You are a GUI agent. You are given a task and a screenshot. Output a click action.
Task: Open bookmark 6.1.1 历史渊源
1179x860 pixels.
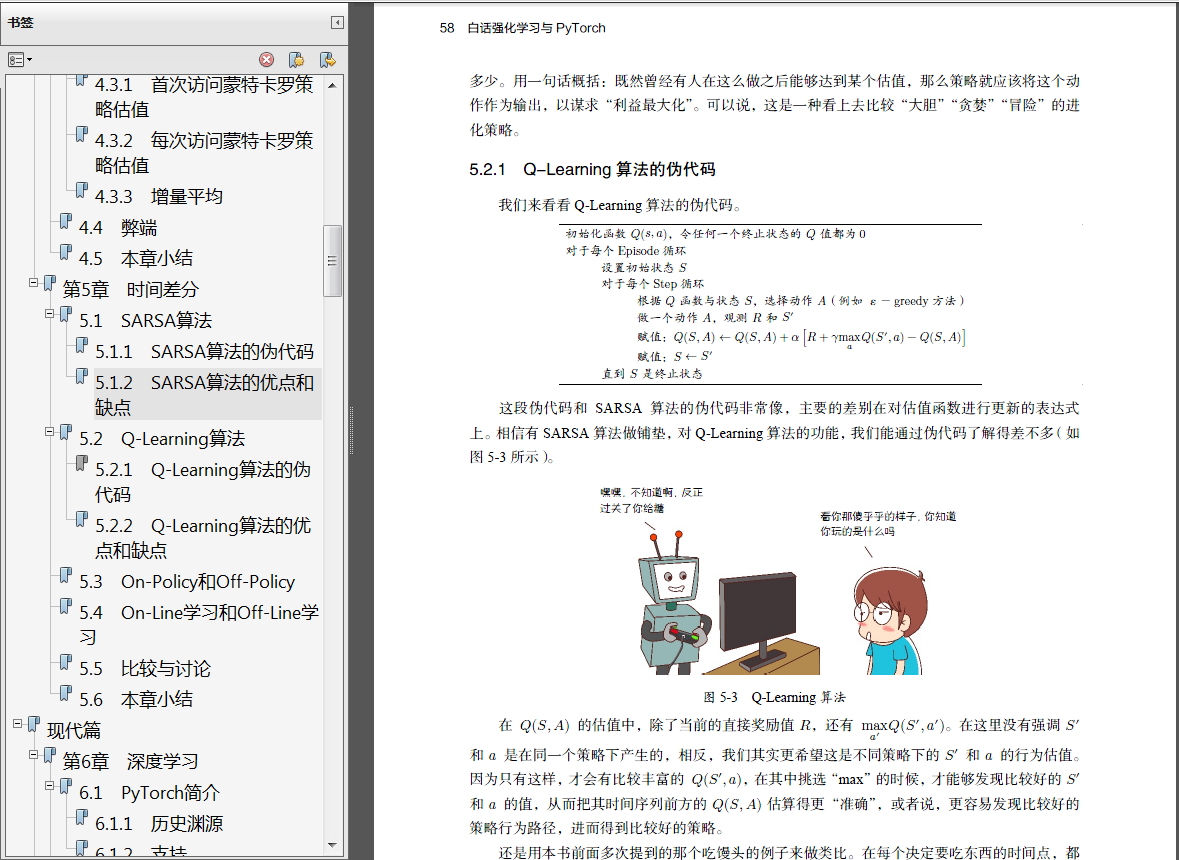point(159,824)
